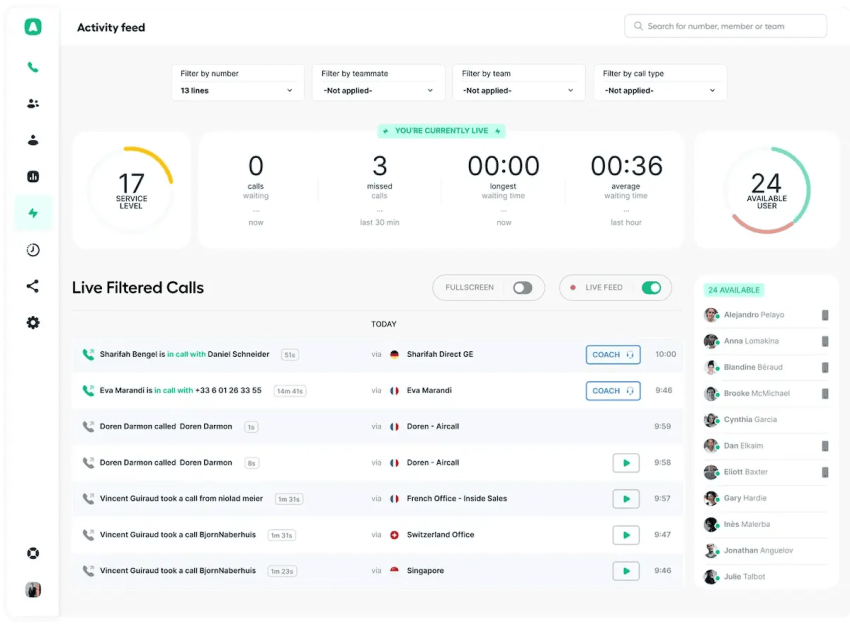Click the 14m 41s duration badge

[290, 391]
